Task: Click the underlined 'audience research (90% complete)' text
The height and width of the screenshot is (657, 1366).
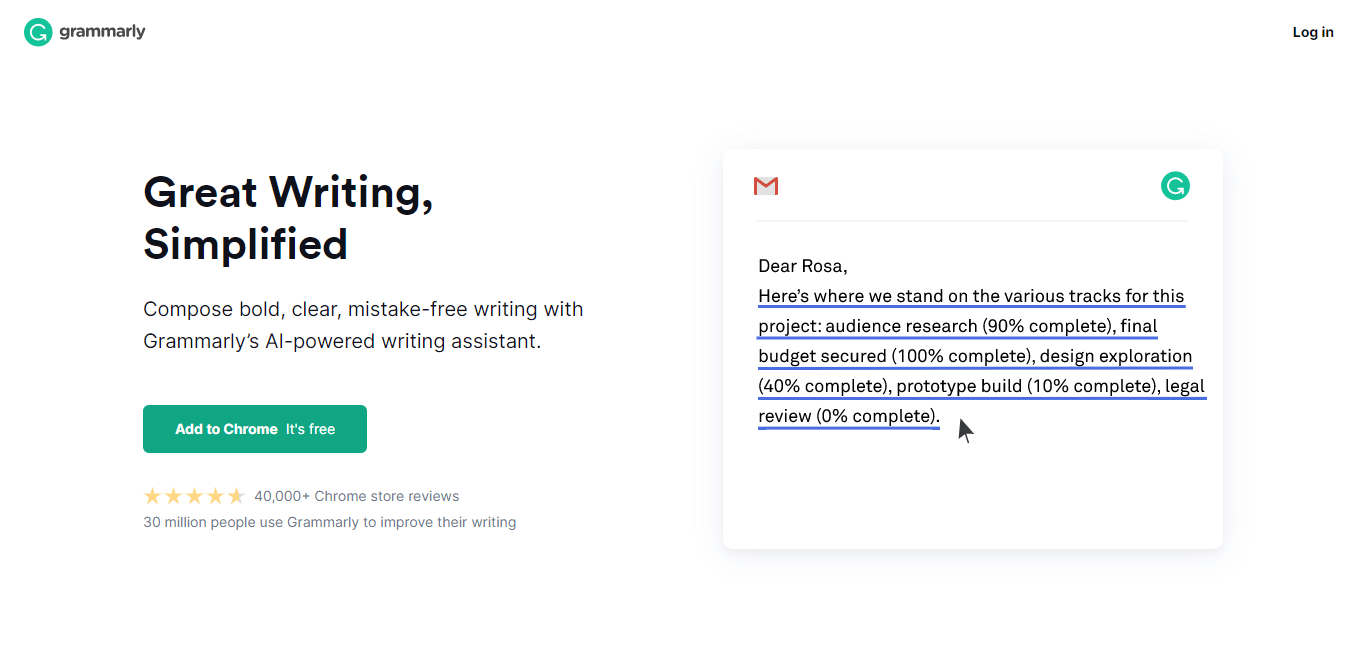Action: (x=967, y=326)
